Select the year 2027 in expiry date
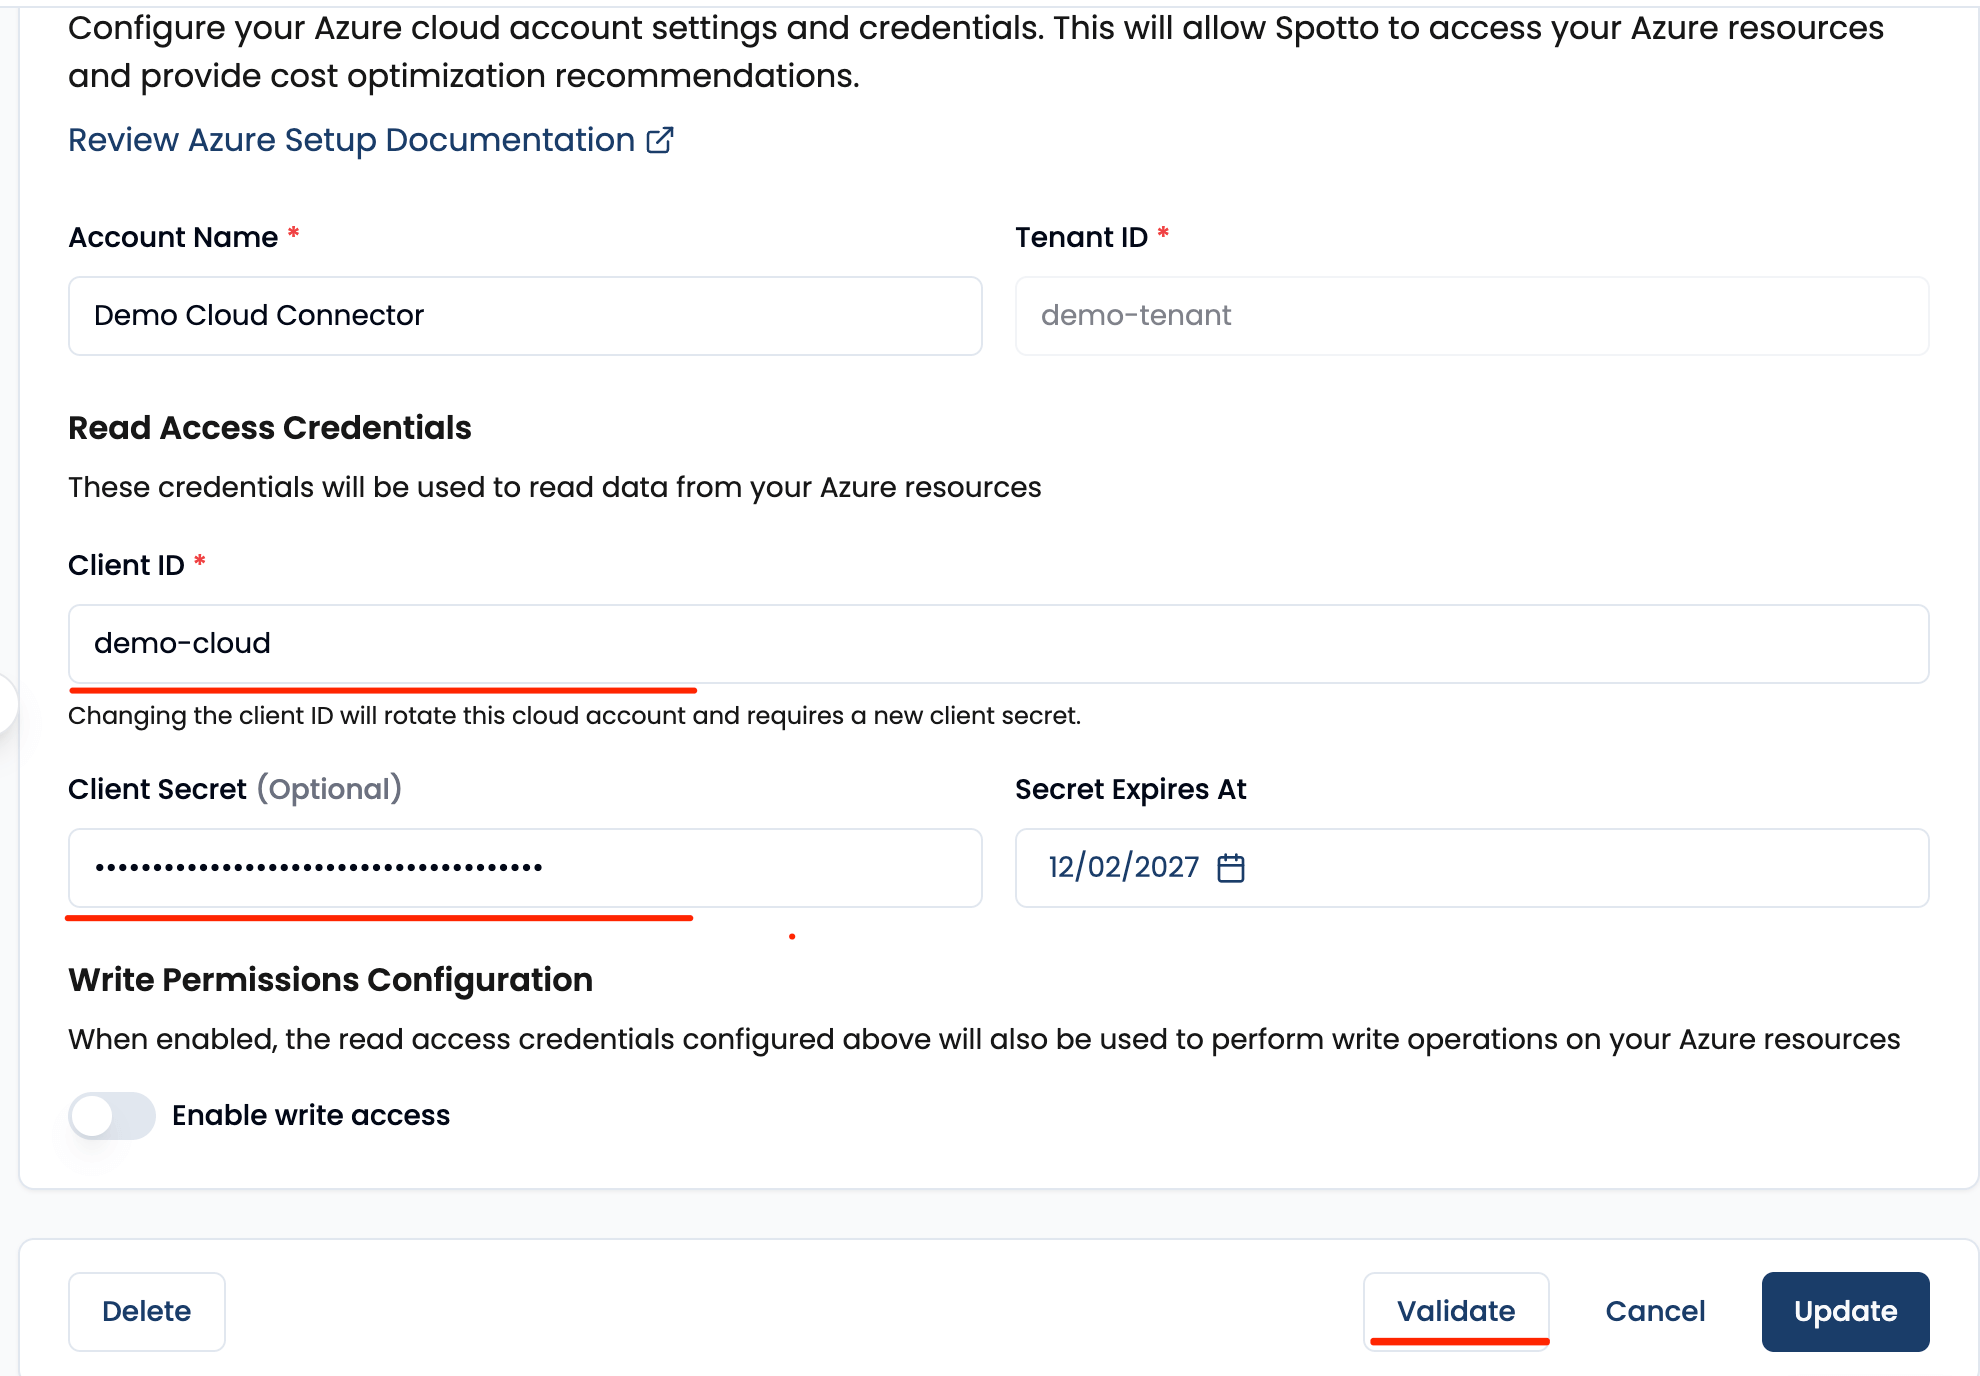Image resolution: width=1980 pixels, height=1376 pixels. tap(1166, 867)
